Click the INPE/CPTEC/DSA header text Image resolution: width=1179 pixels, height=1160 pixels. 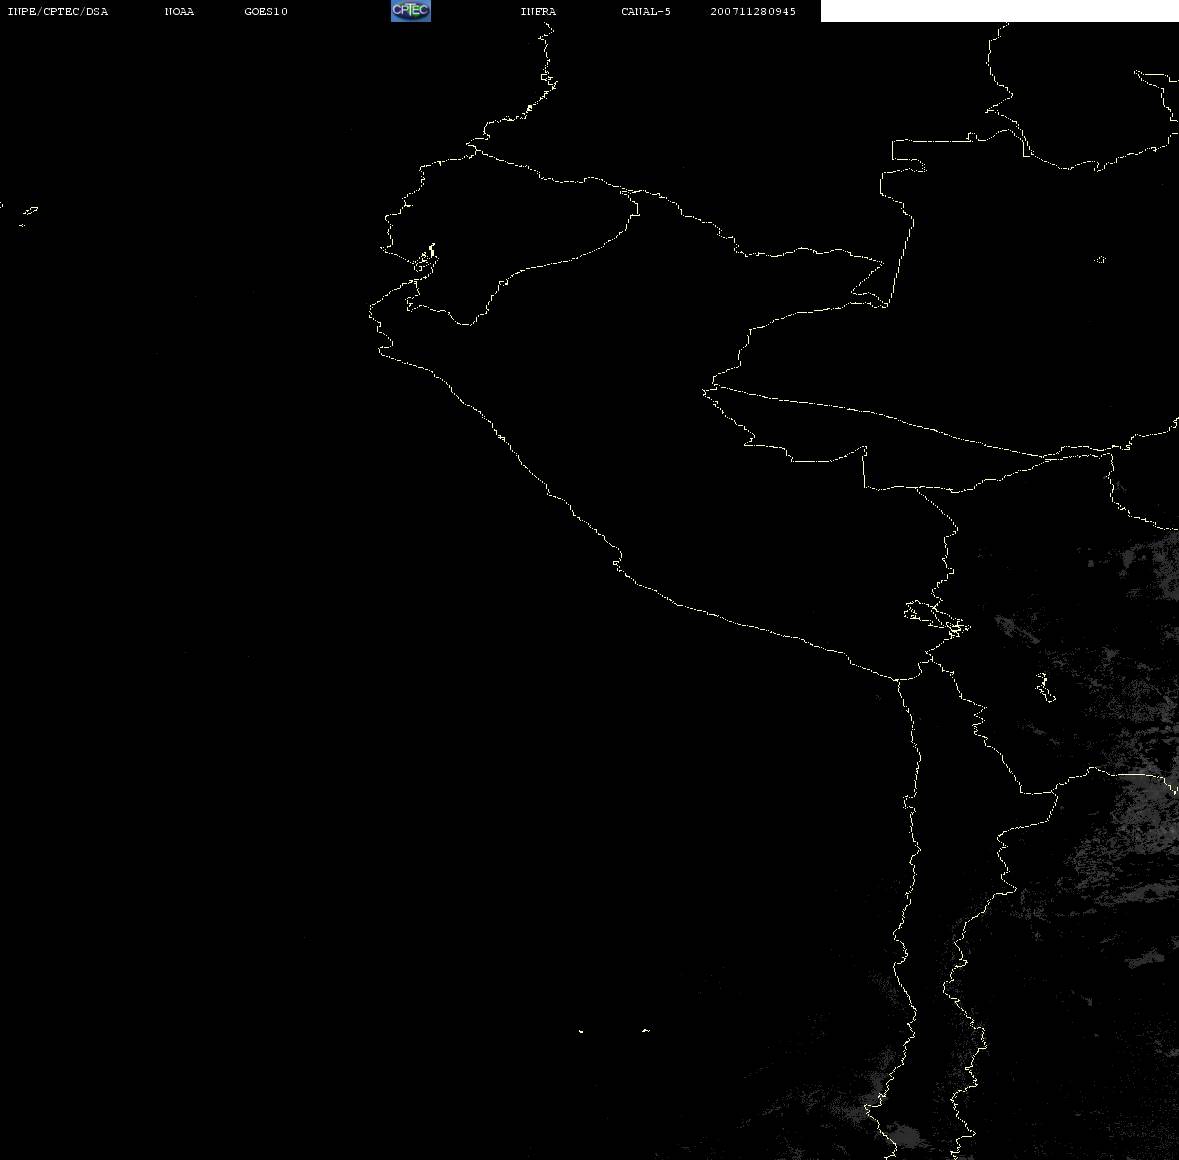click(58, 11)
